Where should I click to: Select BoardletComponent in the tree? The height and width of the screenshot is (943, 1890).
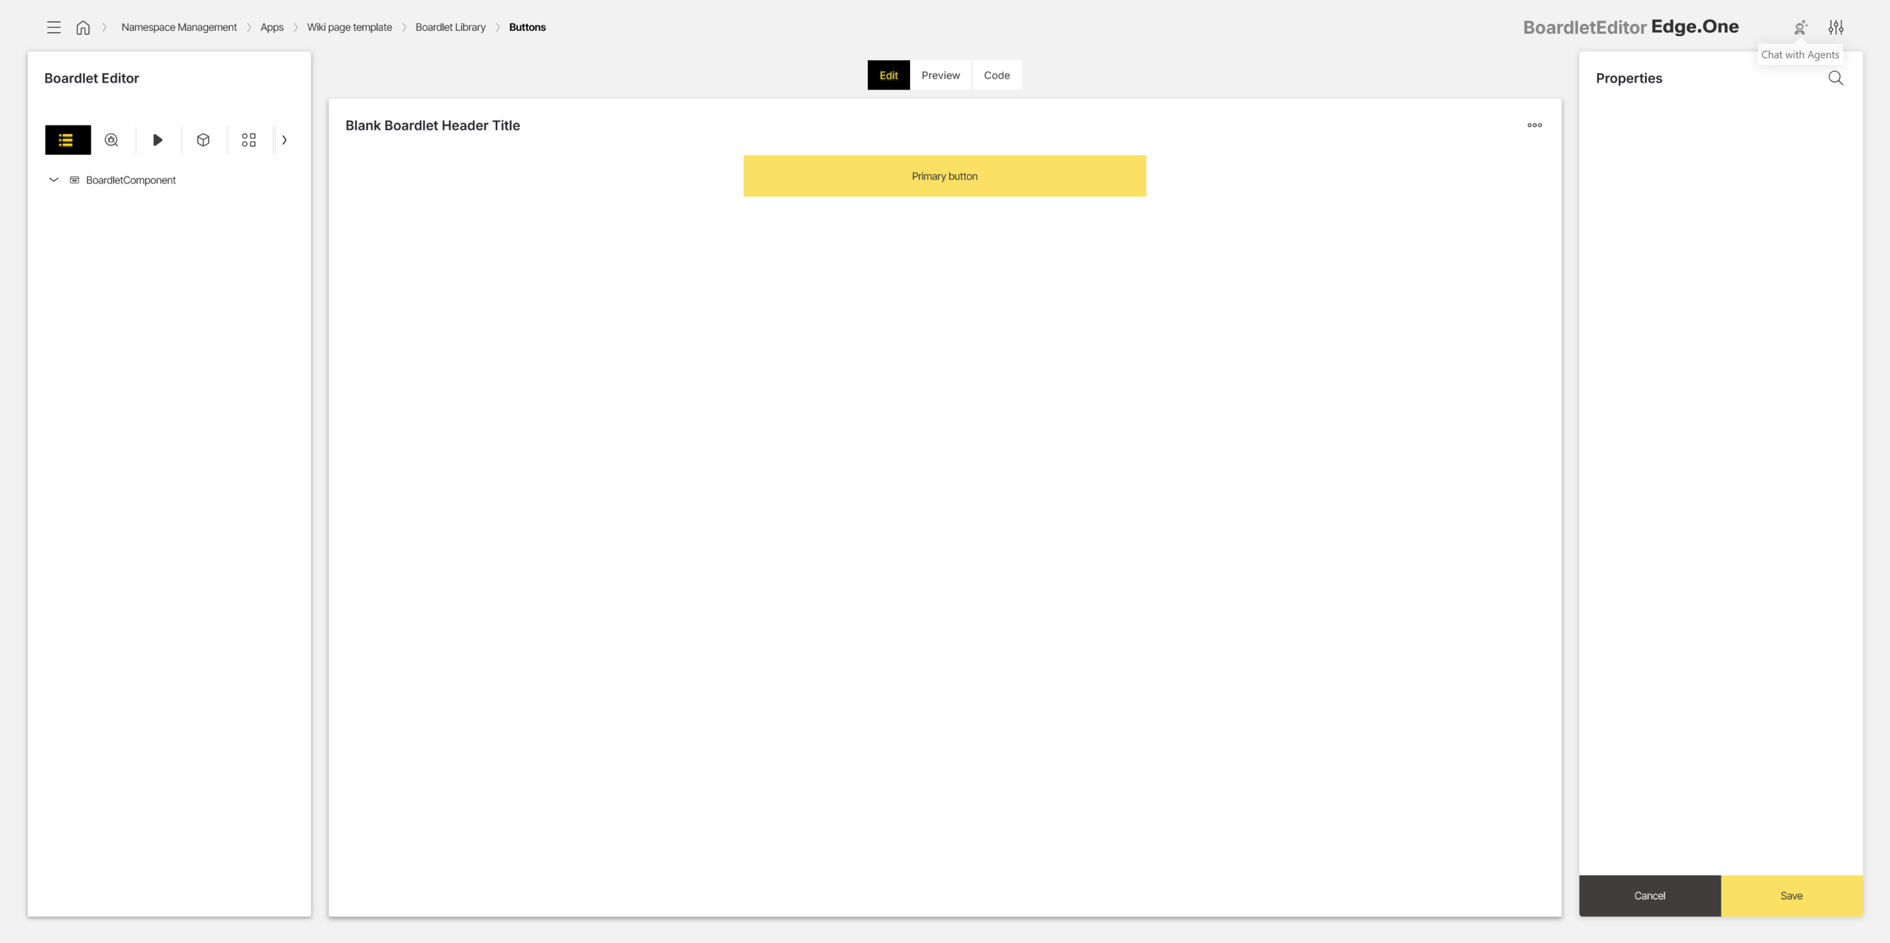point(131,180)
